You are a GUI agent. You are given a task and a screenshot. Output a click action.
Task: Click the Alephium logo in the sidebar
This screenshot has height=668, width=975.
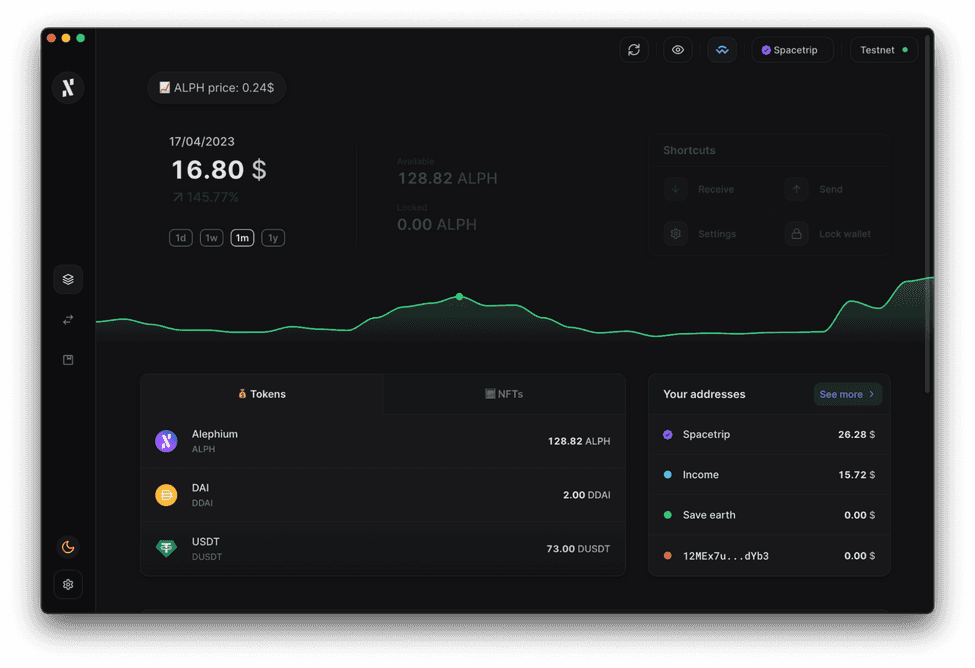(68, 88)
